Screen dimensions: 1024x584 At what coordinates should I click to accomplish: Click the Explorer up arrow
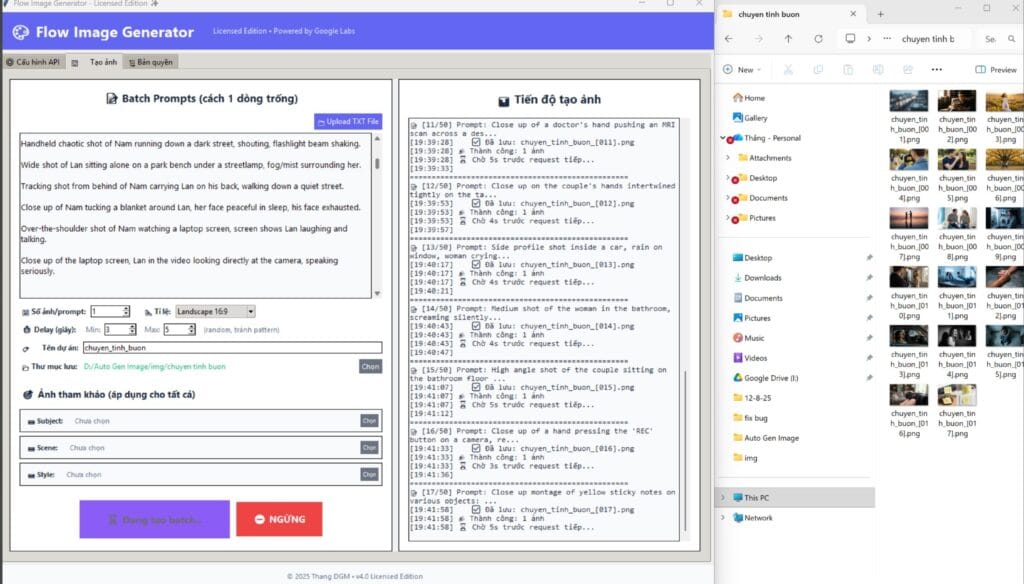pos(788,39)
